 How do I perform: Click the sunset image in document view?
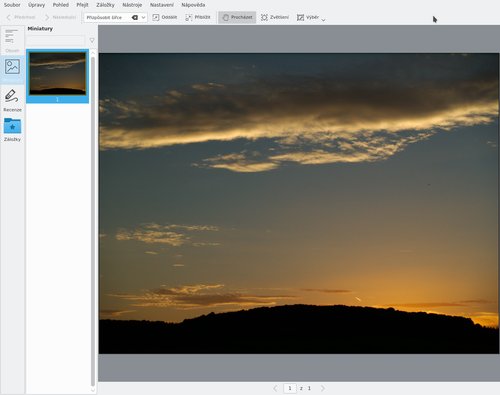(299, 203)
